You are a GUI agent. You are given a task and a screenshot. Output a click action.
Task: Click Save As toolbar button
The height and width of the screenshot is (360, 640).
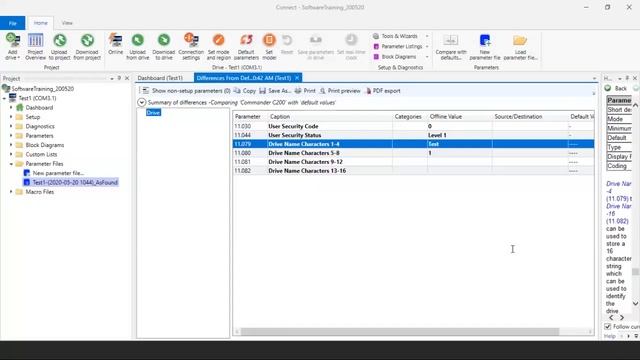pyautogui.click(x=275, y=91)
